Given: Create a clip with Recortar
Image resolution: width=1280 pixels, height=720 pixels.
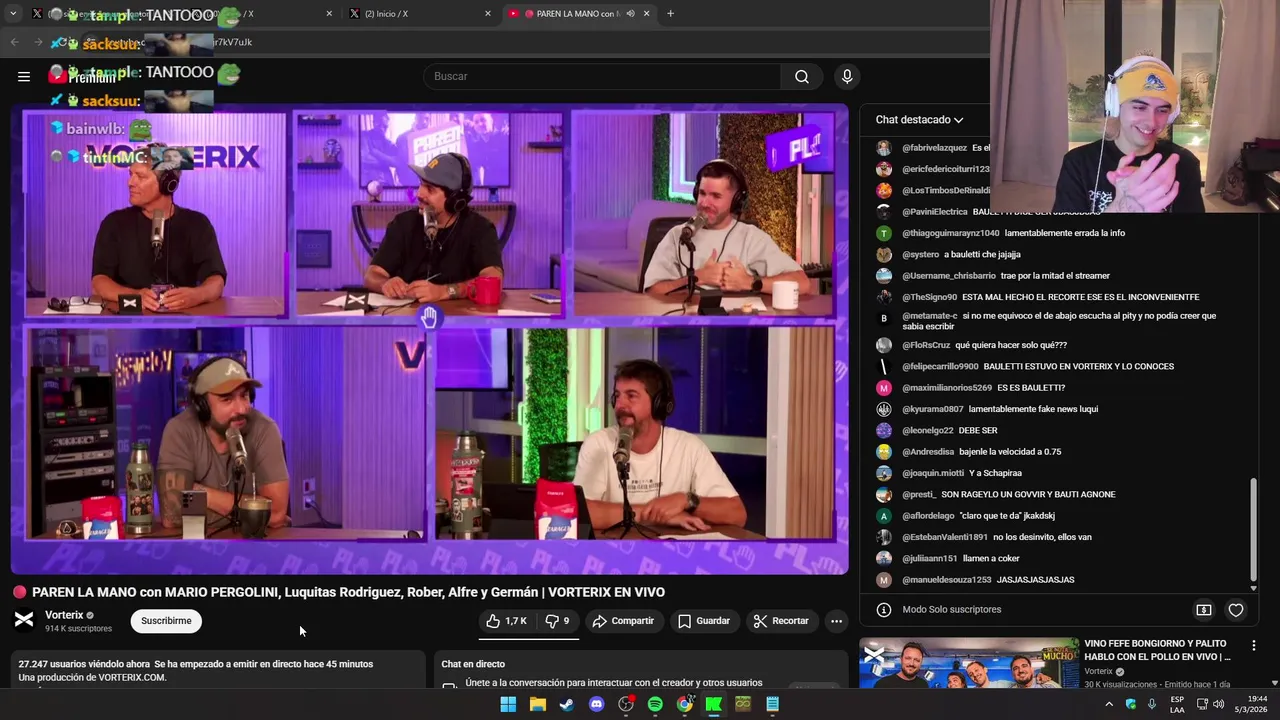Looking at the screenshot, I should click(781, 621).
